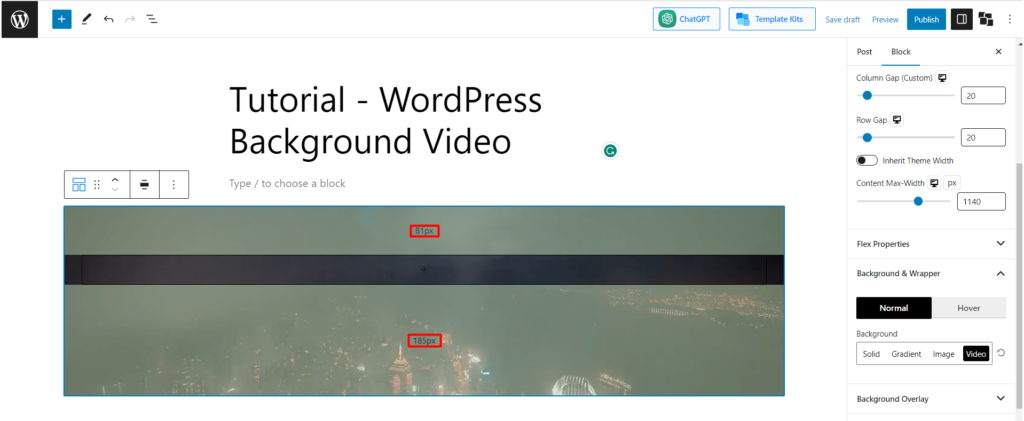Viewport: 1024px width, 421px height.
Task: Choose Gradient background type
Action: coord(906,354)
